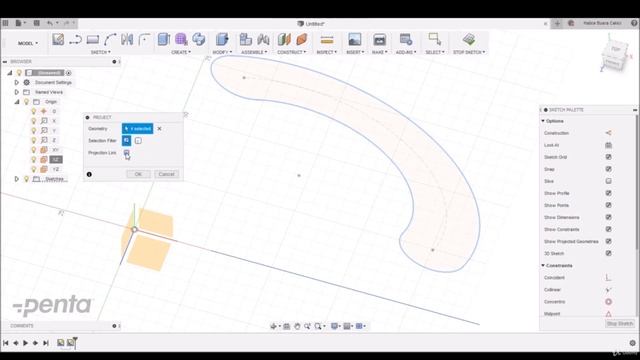Click the timeline Play button
This screenshot has height=360, width=640.
tap(25, 343)
